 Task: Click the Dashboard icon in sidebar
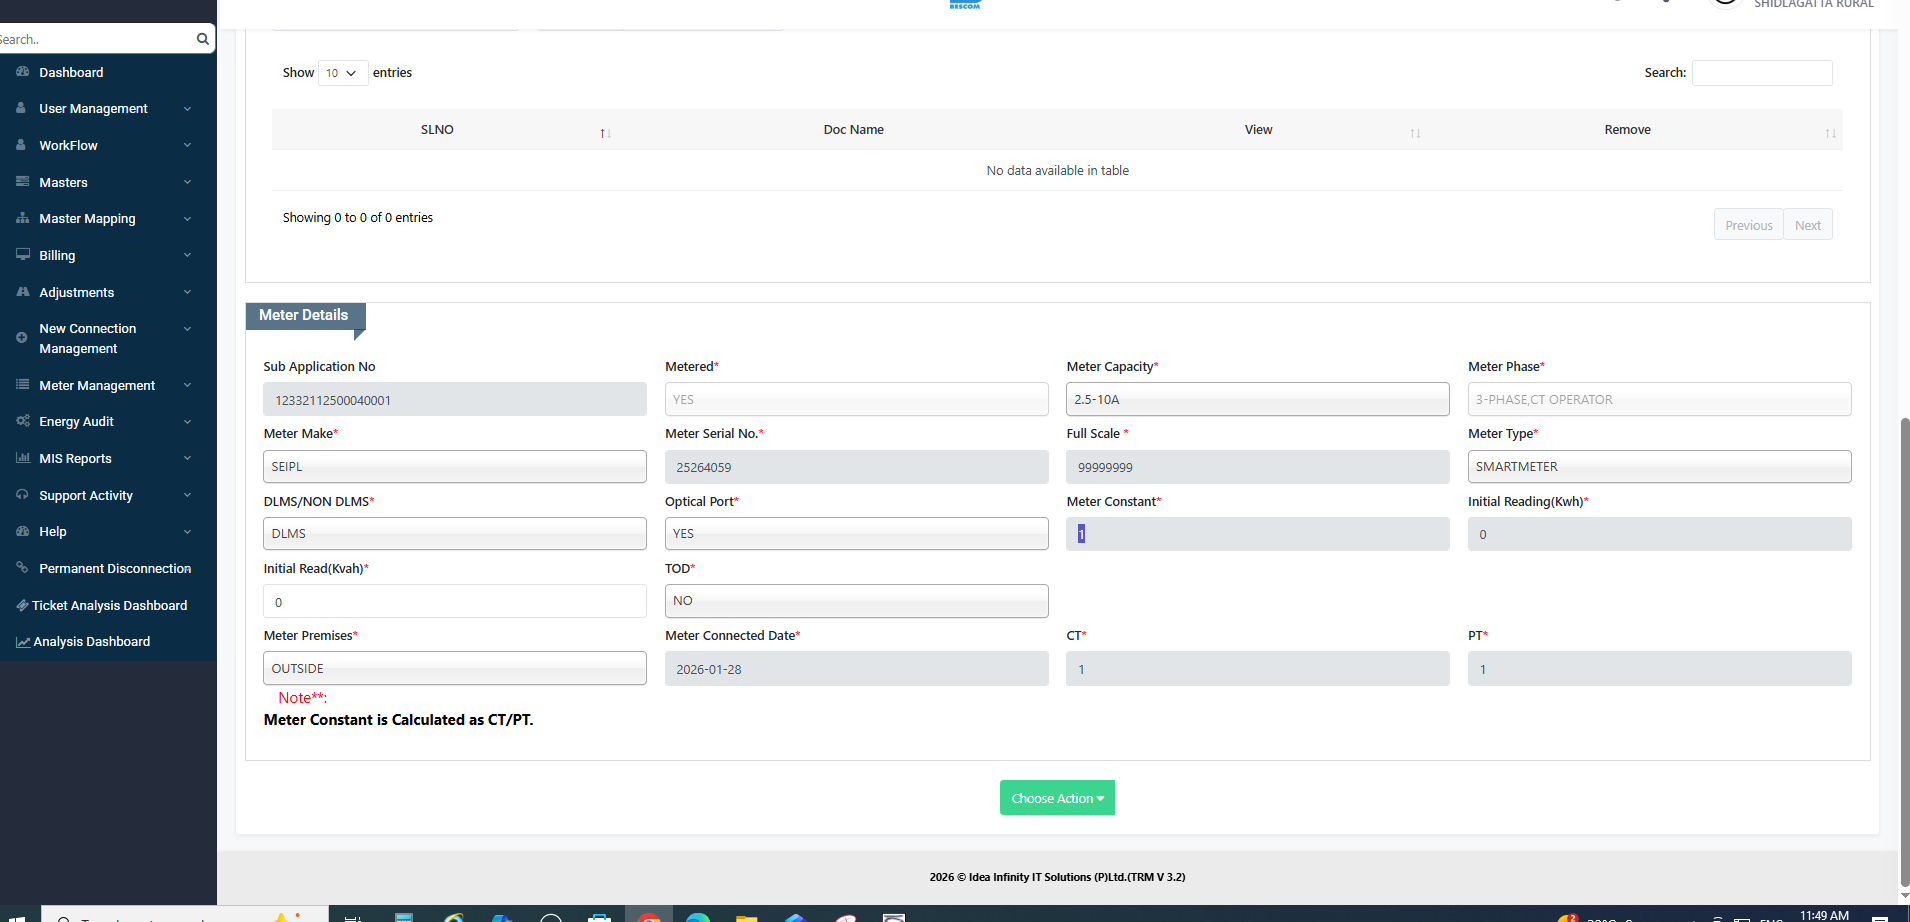22,72
